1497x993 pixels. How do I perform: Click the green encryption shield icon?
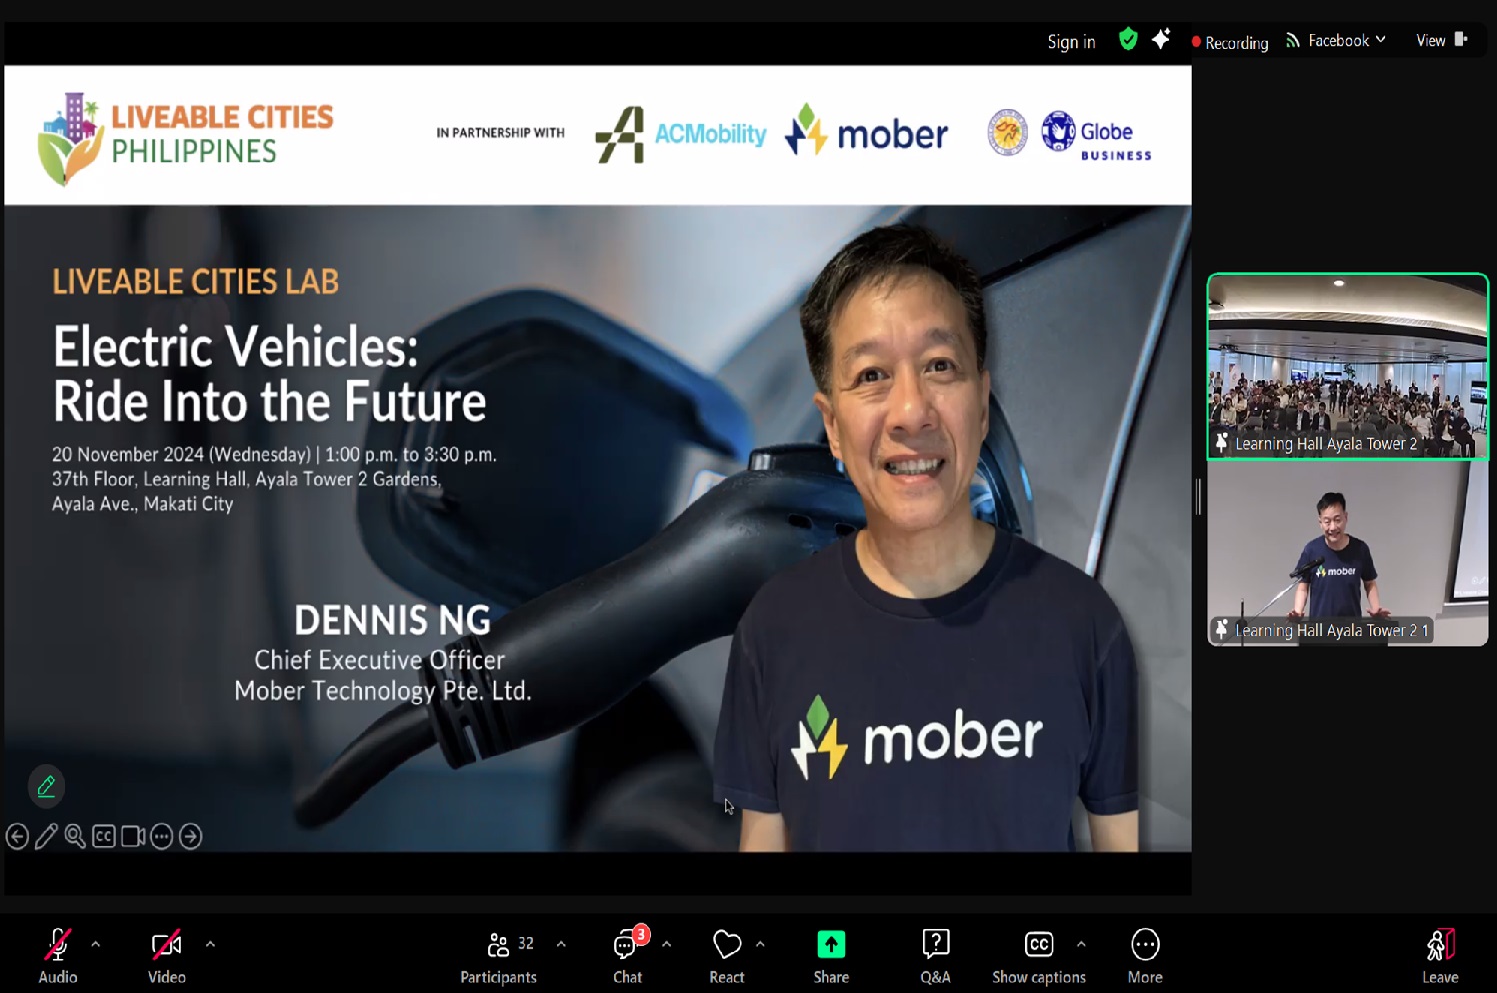[x=1128, y=39]
